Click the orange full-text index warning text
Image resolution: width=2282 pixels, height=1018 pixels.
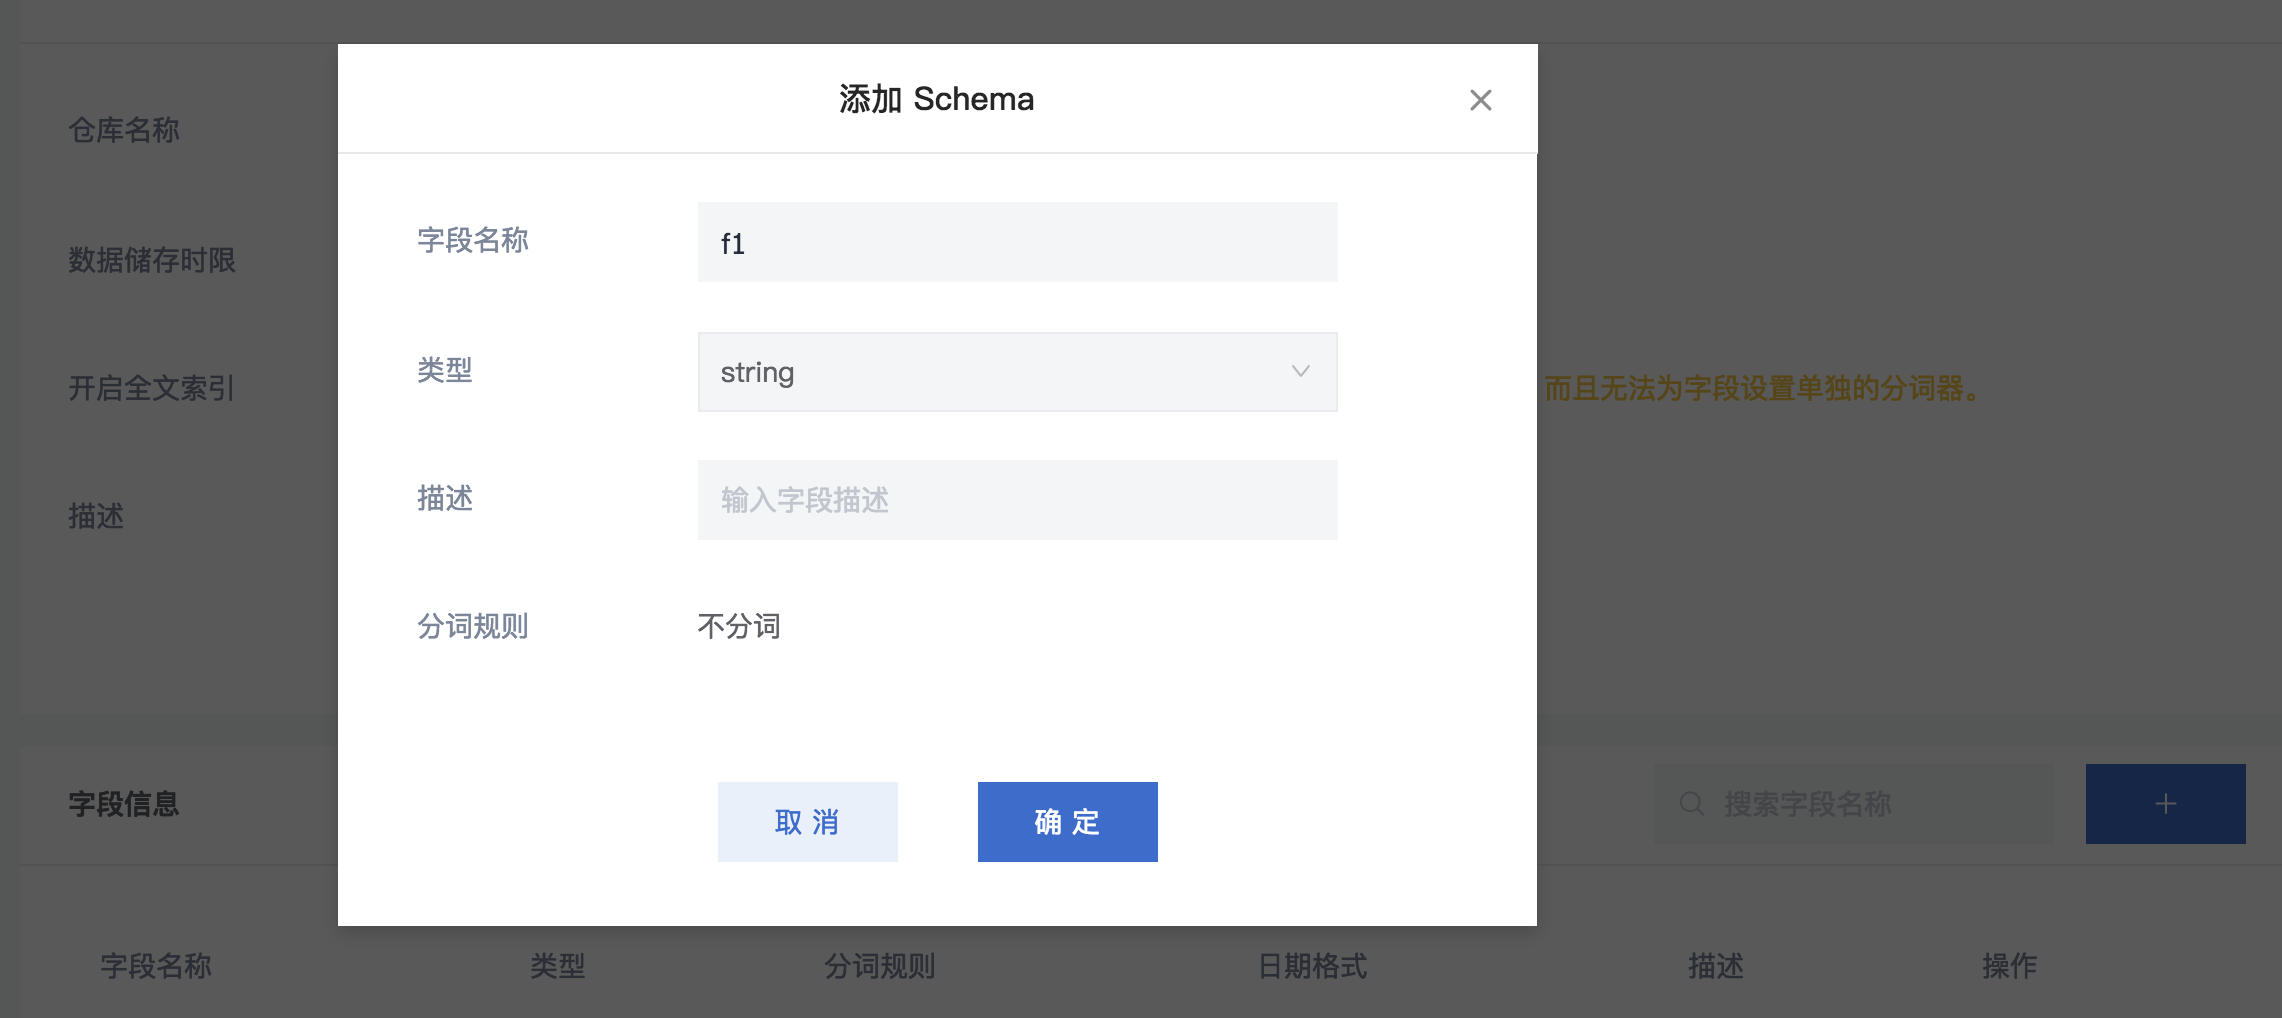1763,388
